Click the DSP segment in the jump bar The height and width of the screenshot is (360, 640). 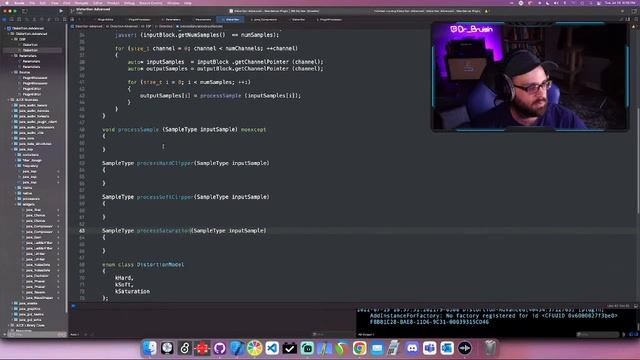click(148, 26)
